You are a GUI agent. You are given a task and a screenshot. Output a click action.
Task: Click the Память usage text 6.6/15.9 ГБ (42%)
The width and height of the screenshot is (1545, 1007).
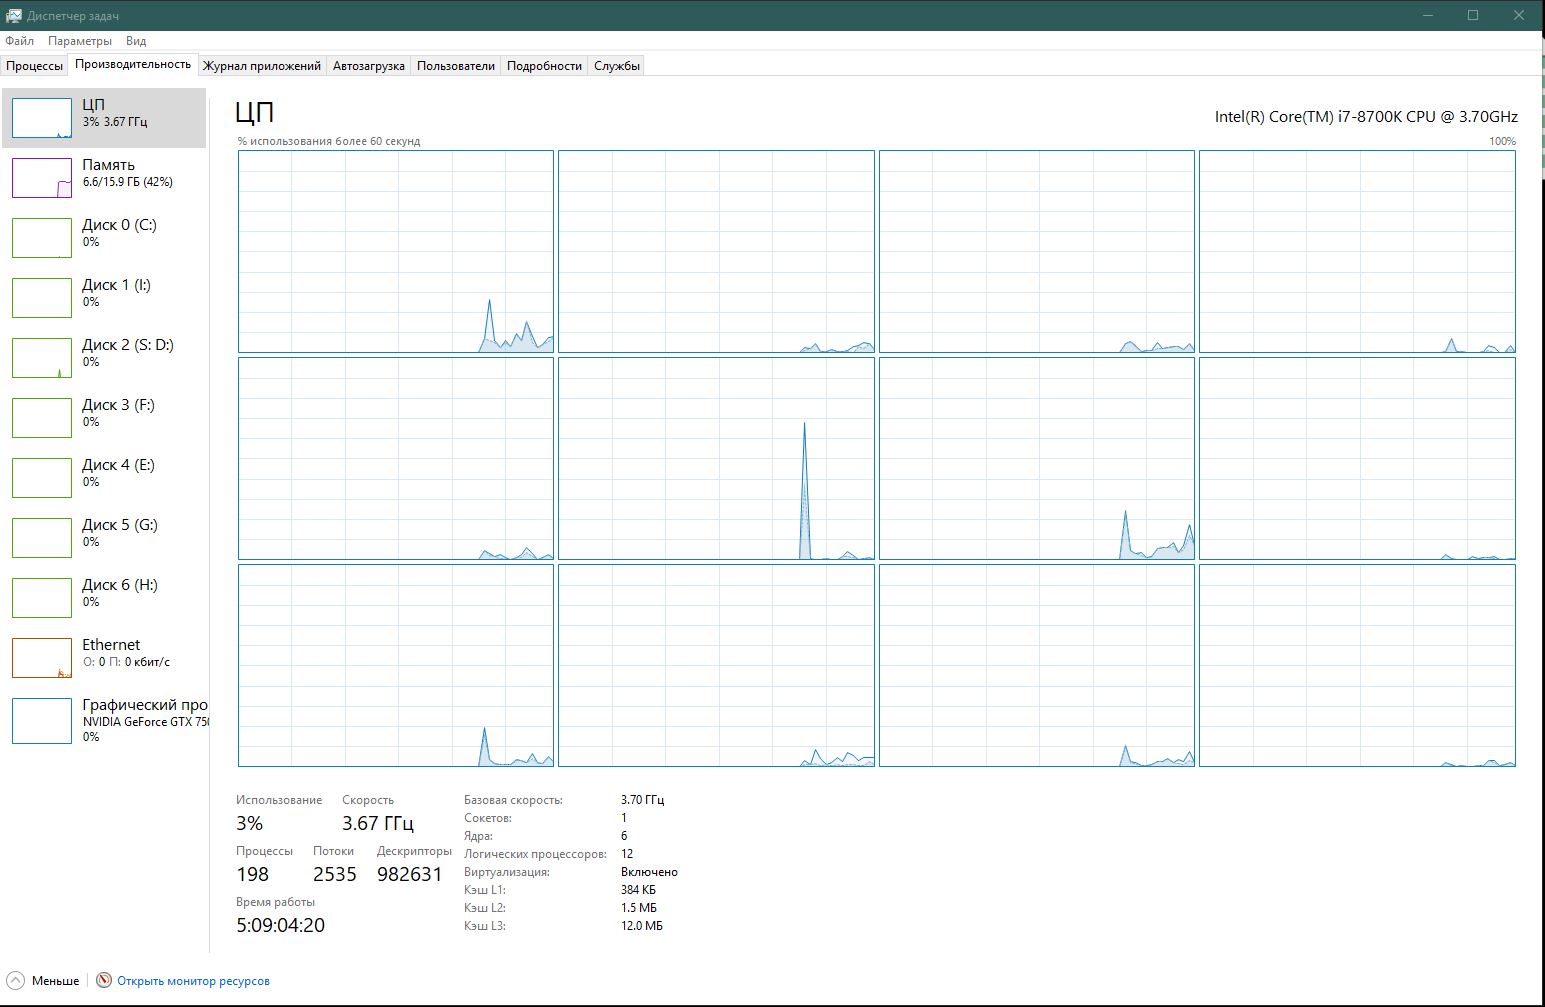[x=127, y=182]
